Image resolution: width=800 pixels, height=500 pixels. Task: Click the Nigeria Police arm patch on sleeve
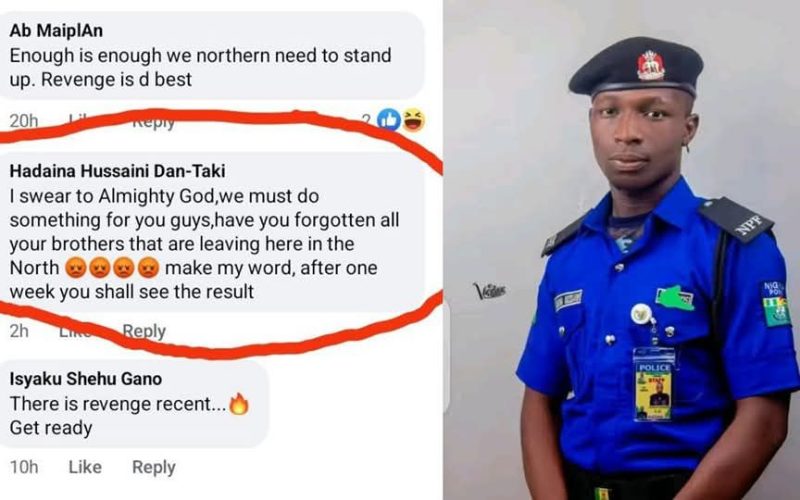click(777, 303)
